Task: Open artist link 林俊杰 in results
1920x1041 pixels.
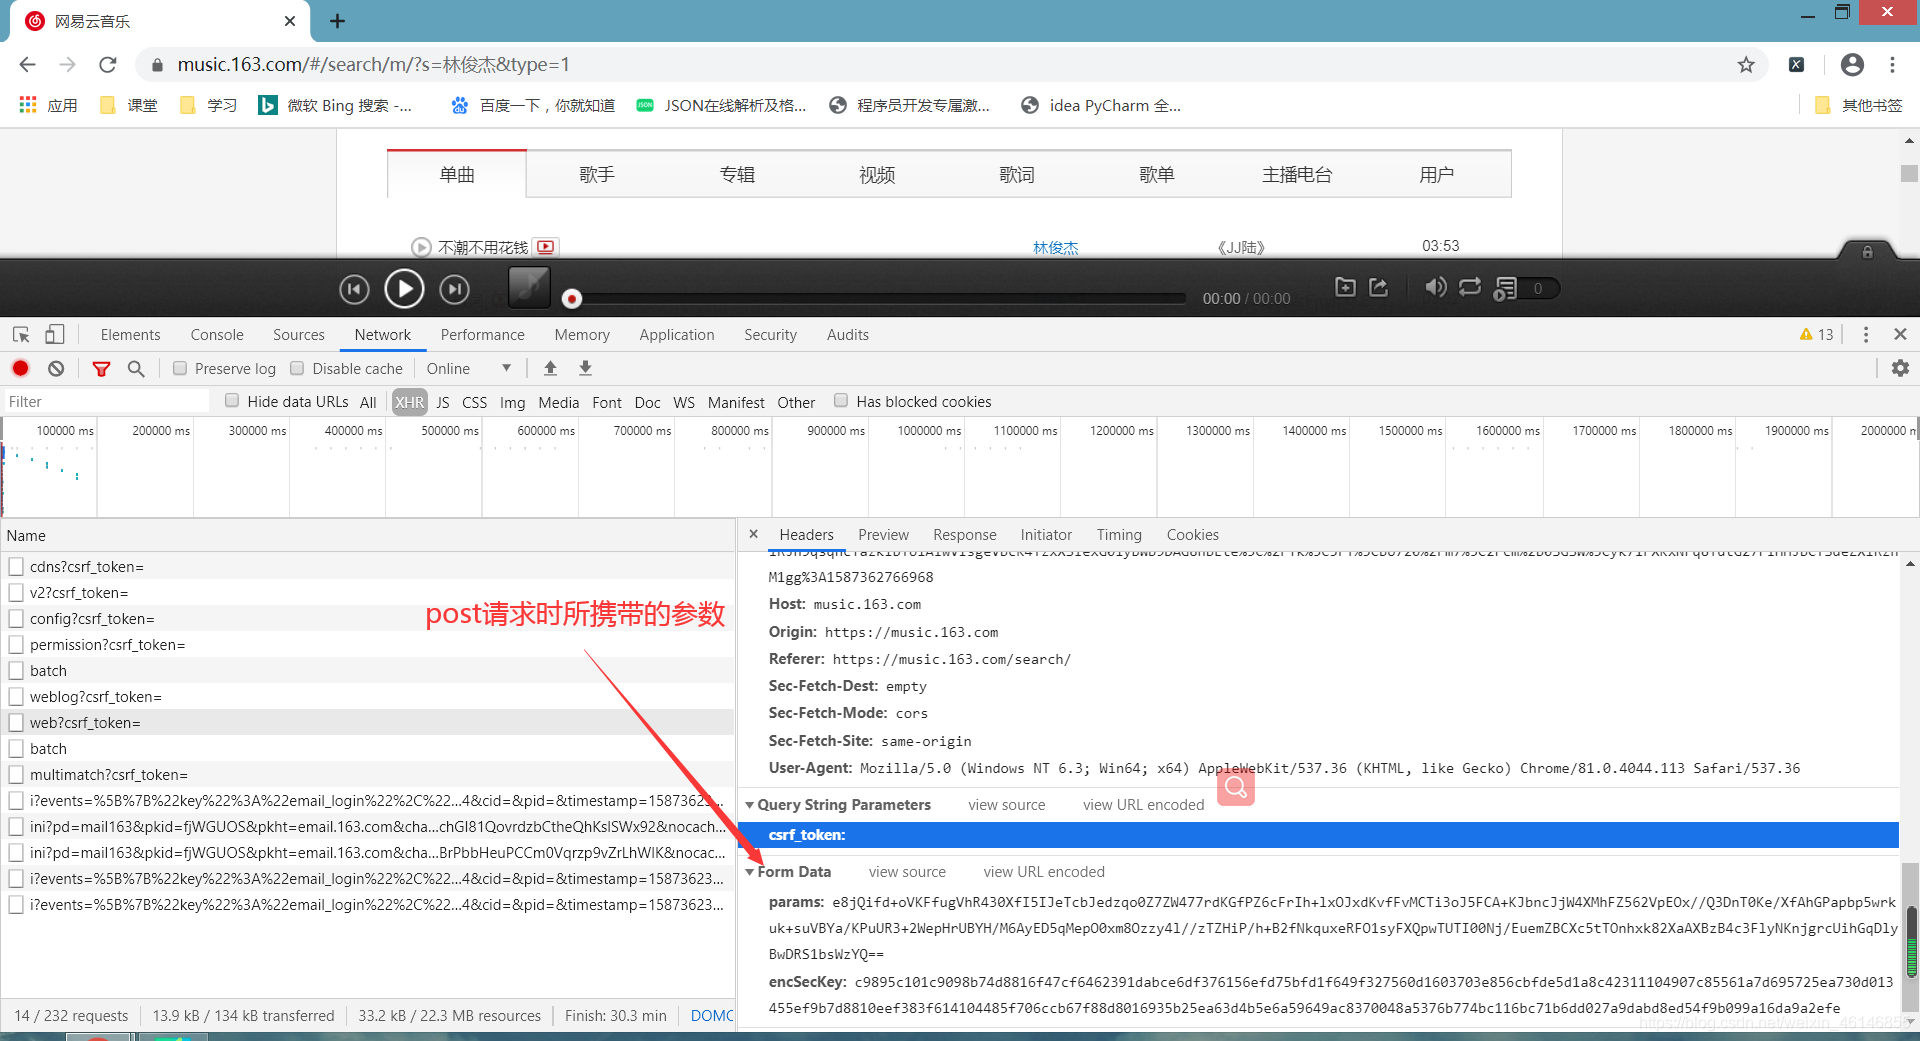Action: click(1055, 247)
